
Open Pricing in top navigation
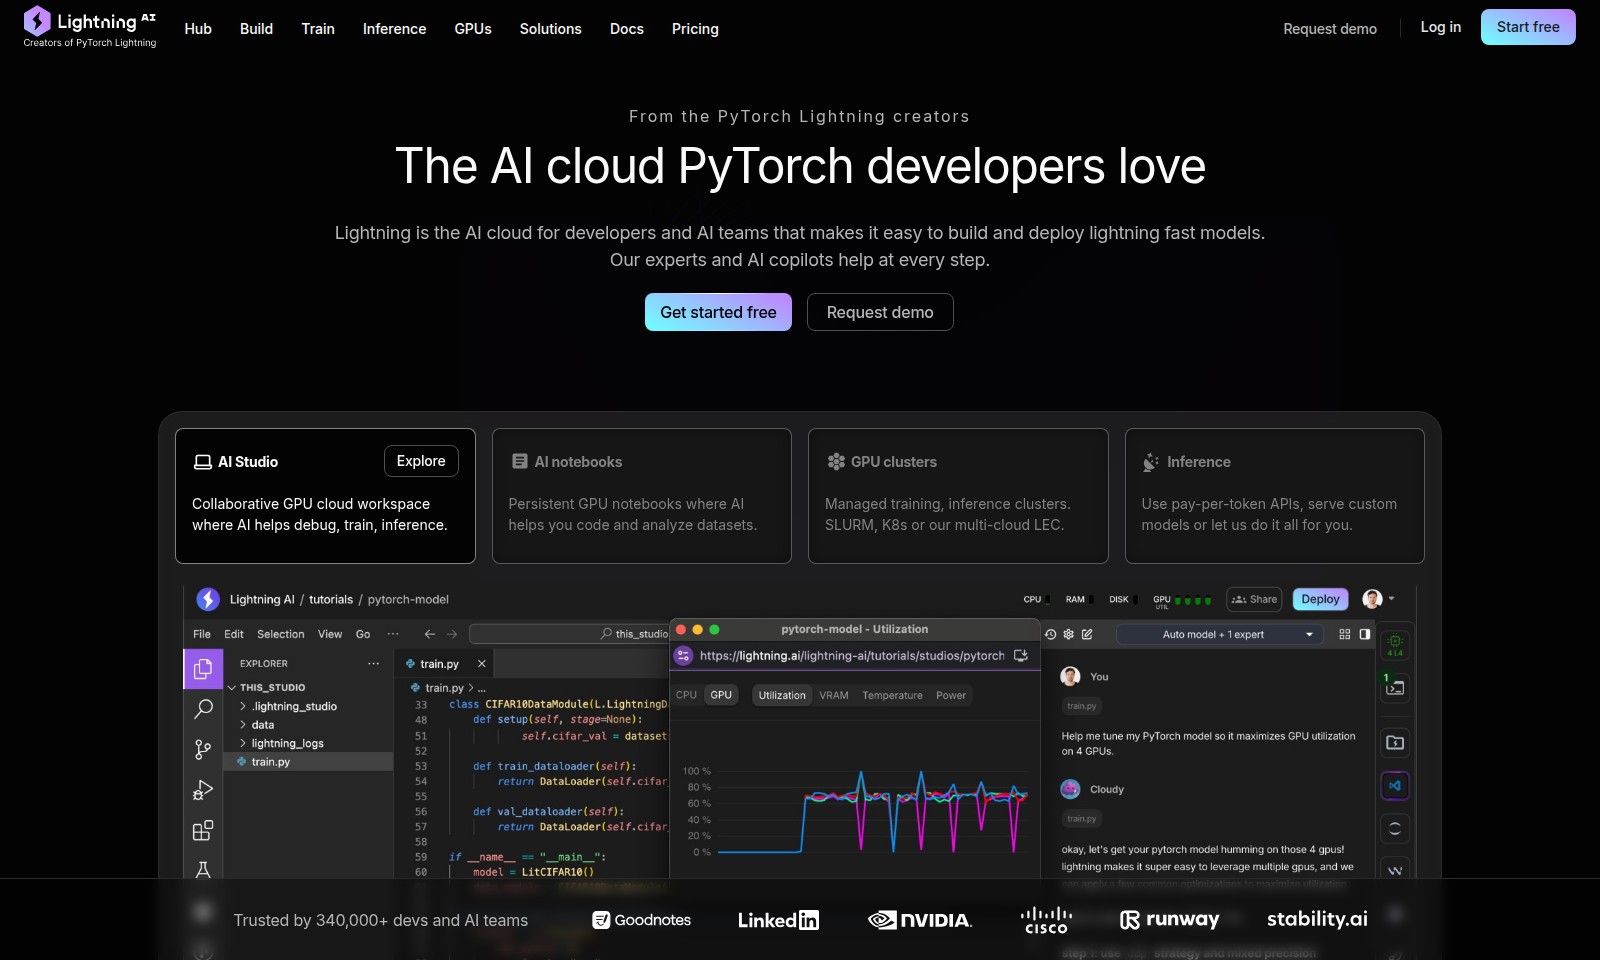point(695,29)
